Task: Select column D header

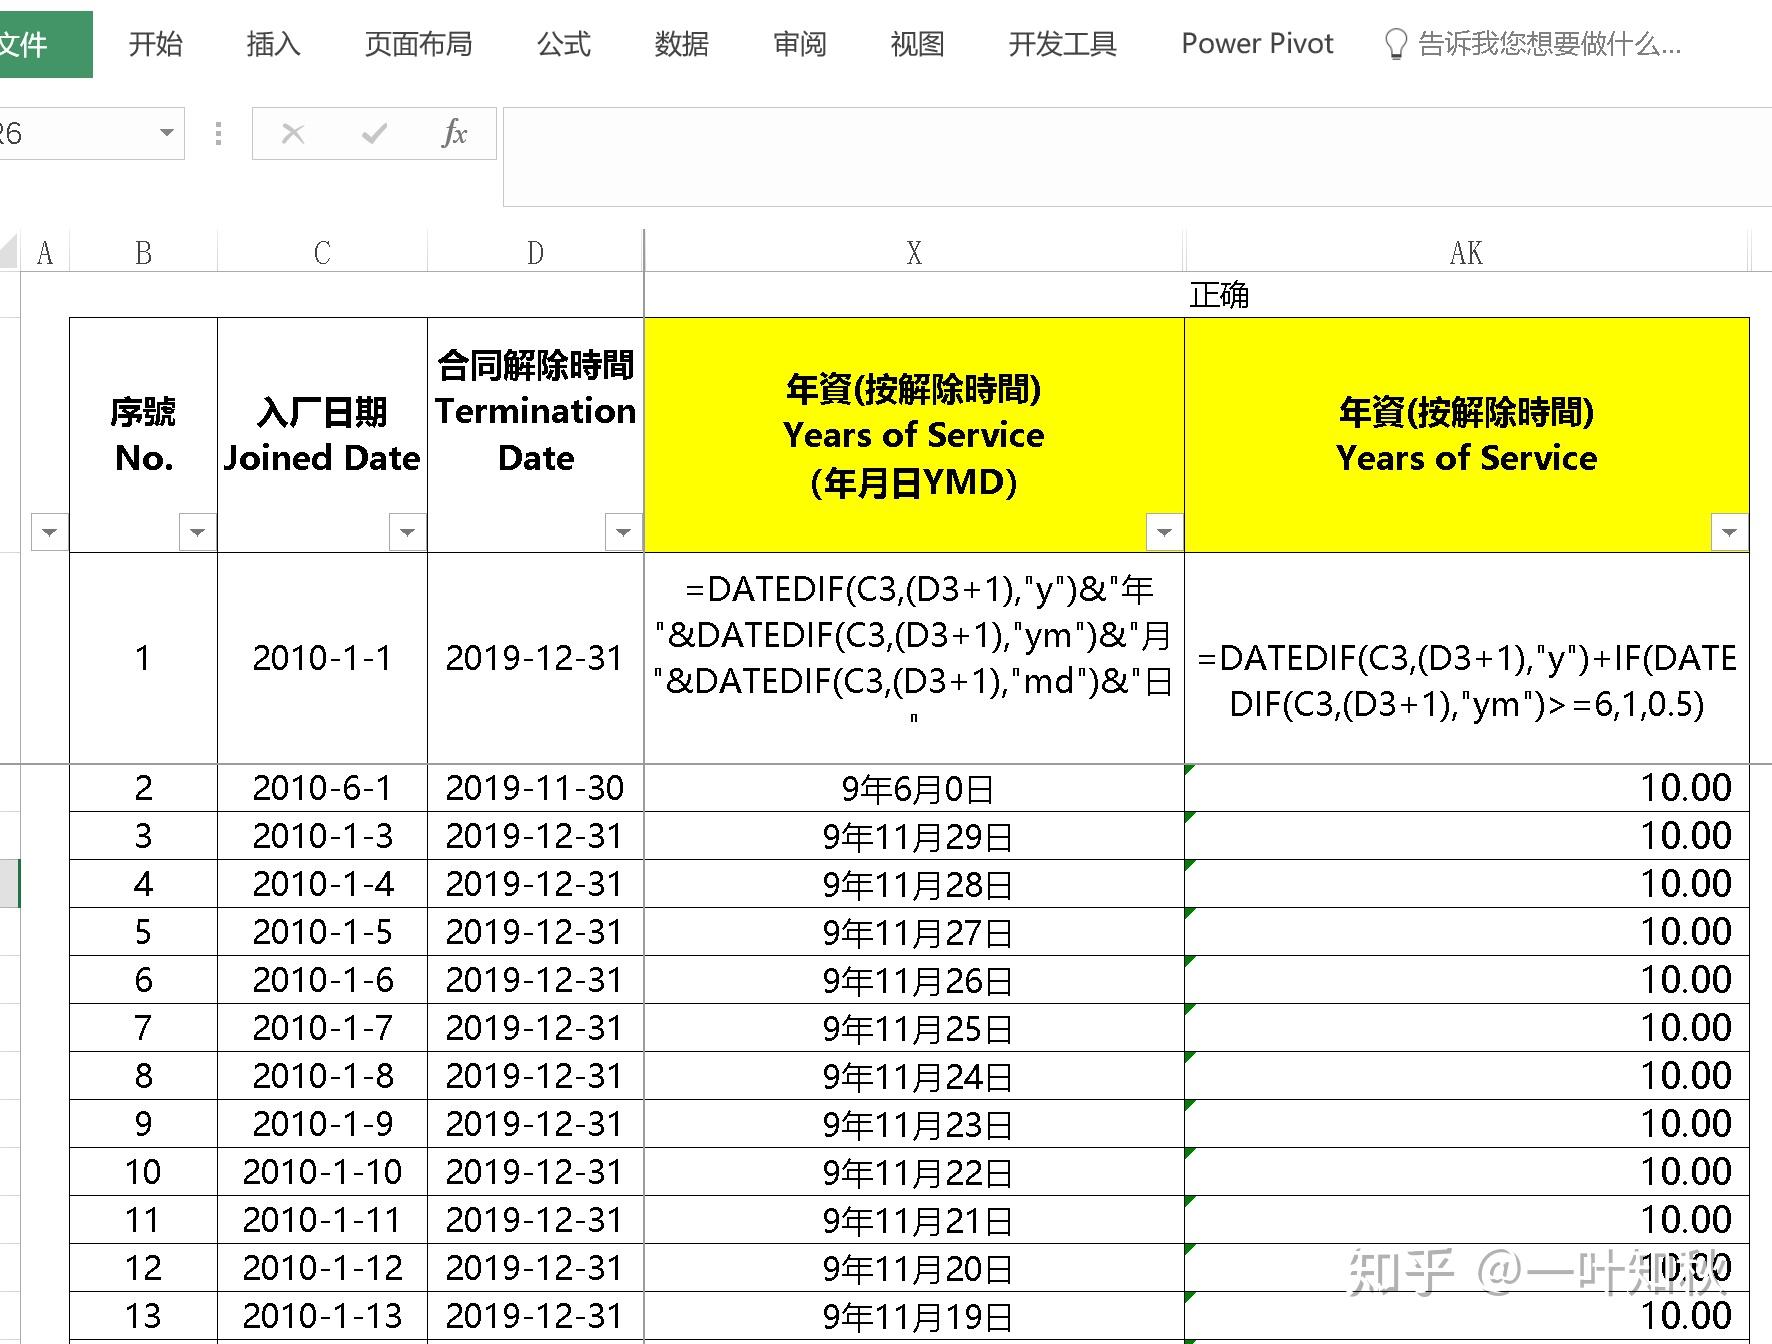Action: coord(535,253)
